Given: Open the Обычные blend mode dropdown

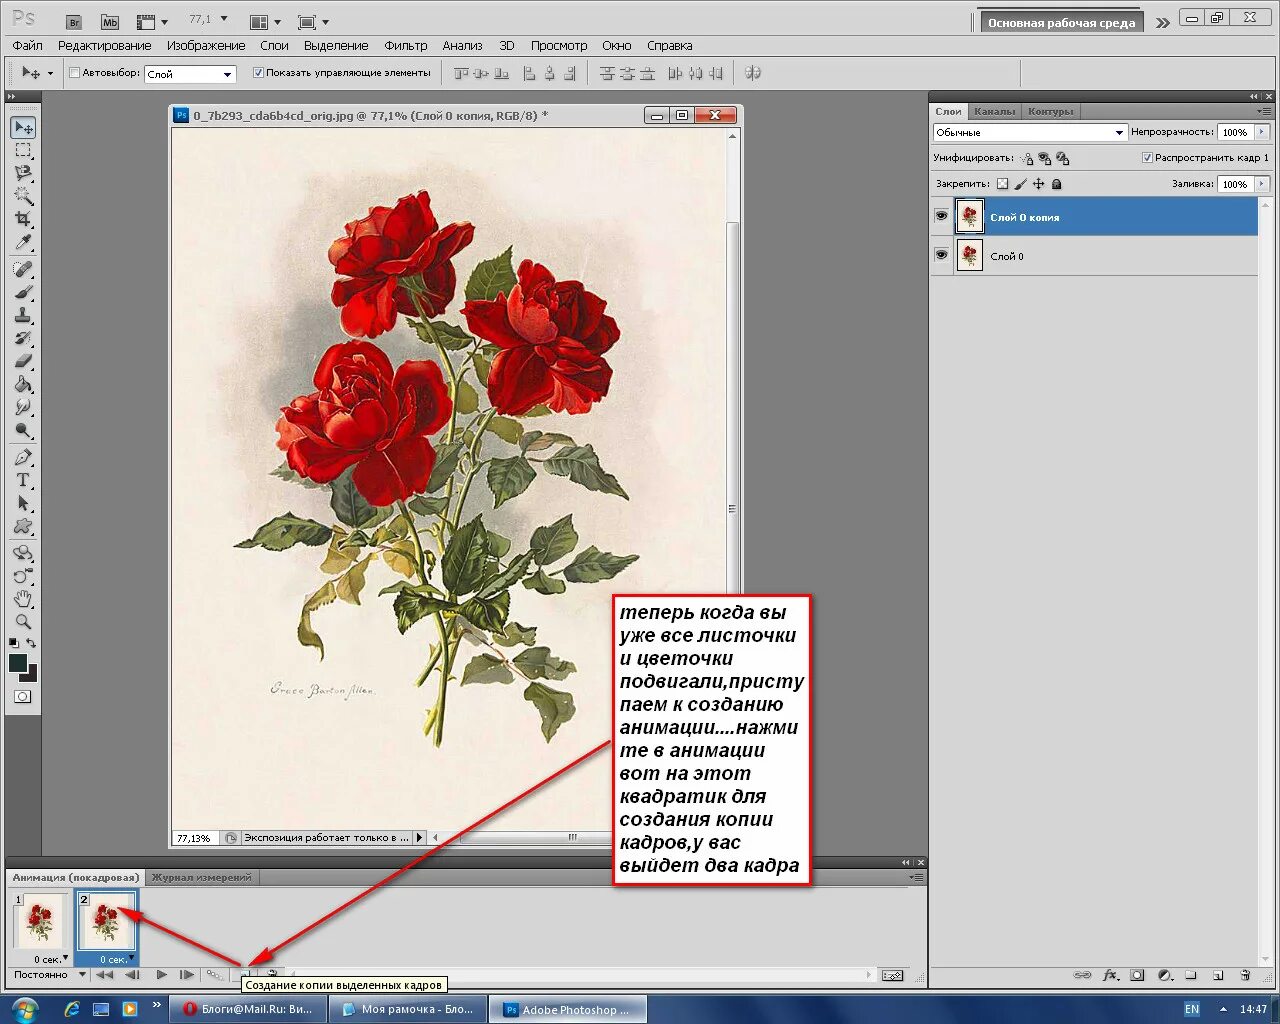Looking at the screenshot, I should pos(1030,132).
